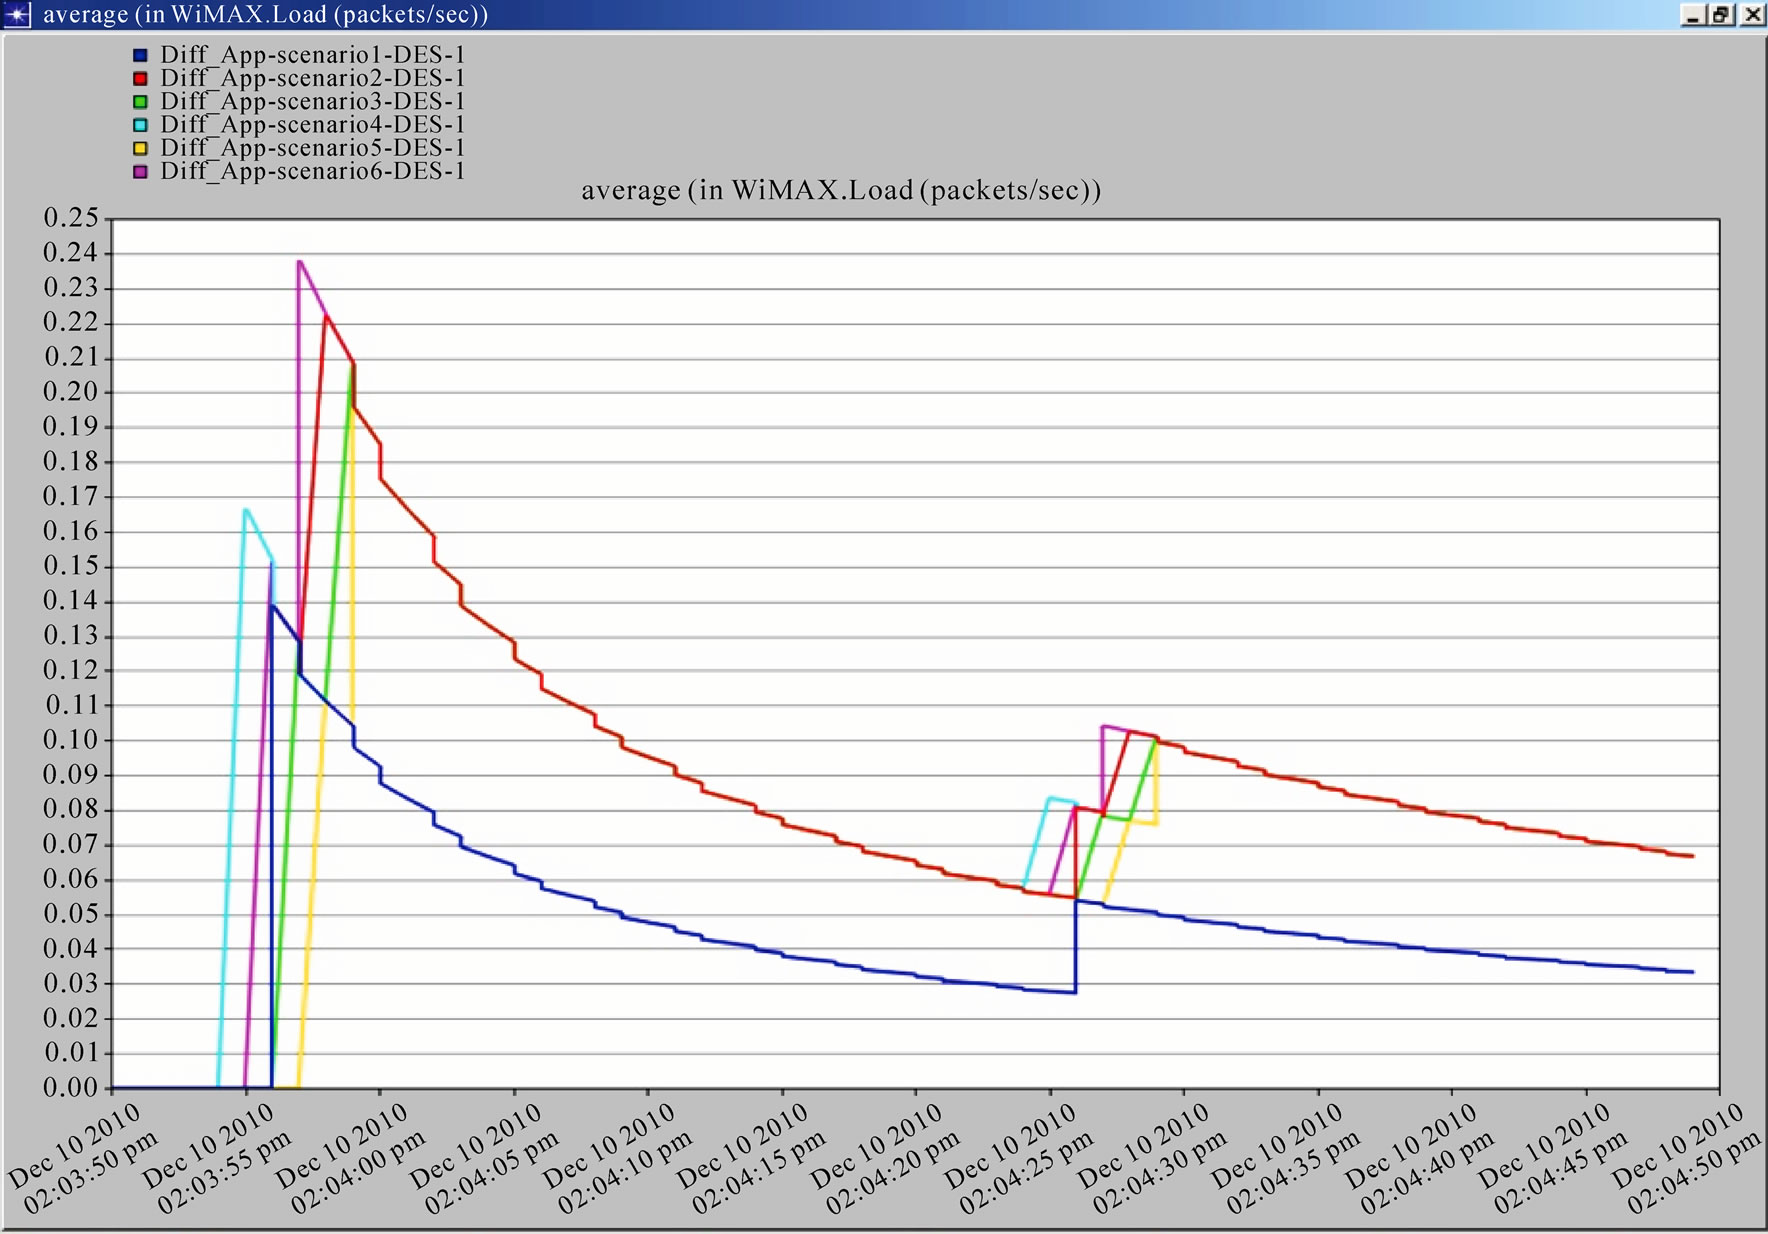Close the average WiMAX.Load window
Screen dimensions: 1768x1234
(1752, 15)
